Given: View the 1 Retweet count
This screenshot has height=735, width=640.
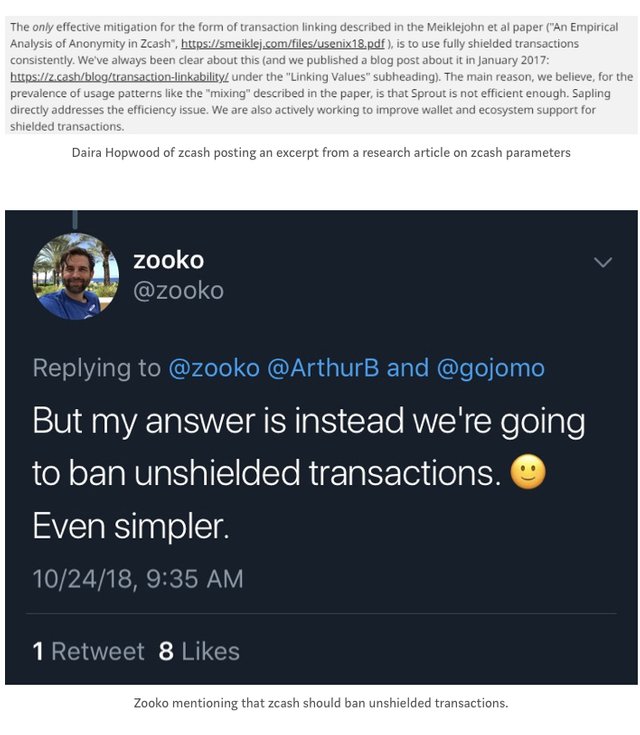Looking at the screenshot, I should tap(88, 651).
